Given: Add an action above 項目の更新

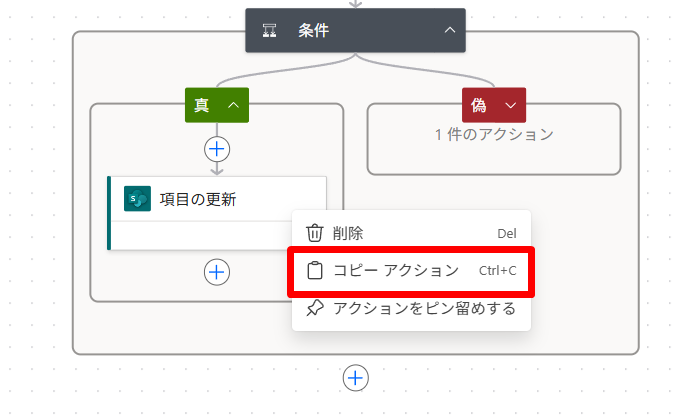Looking at the screenshot, I should click(217, 149).
